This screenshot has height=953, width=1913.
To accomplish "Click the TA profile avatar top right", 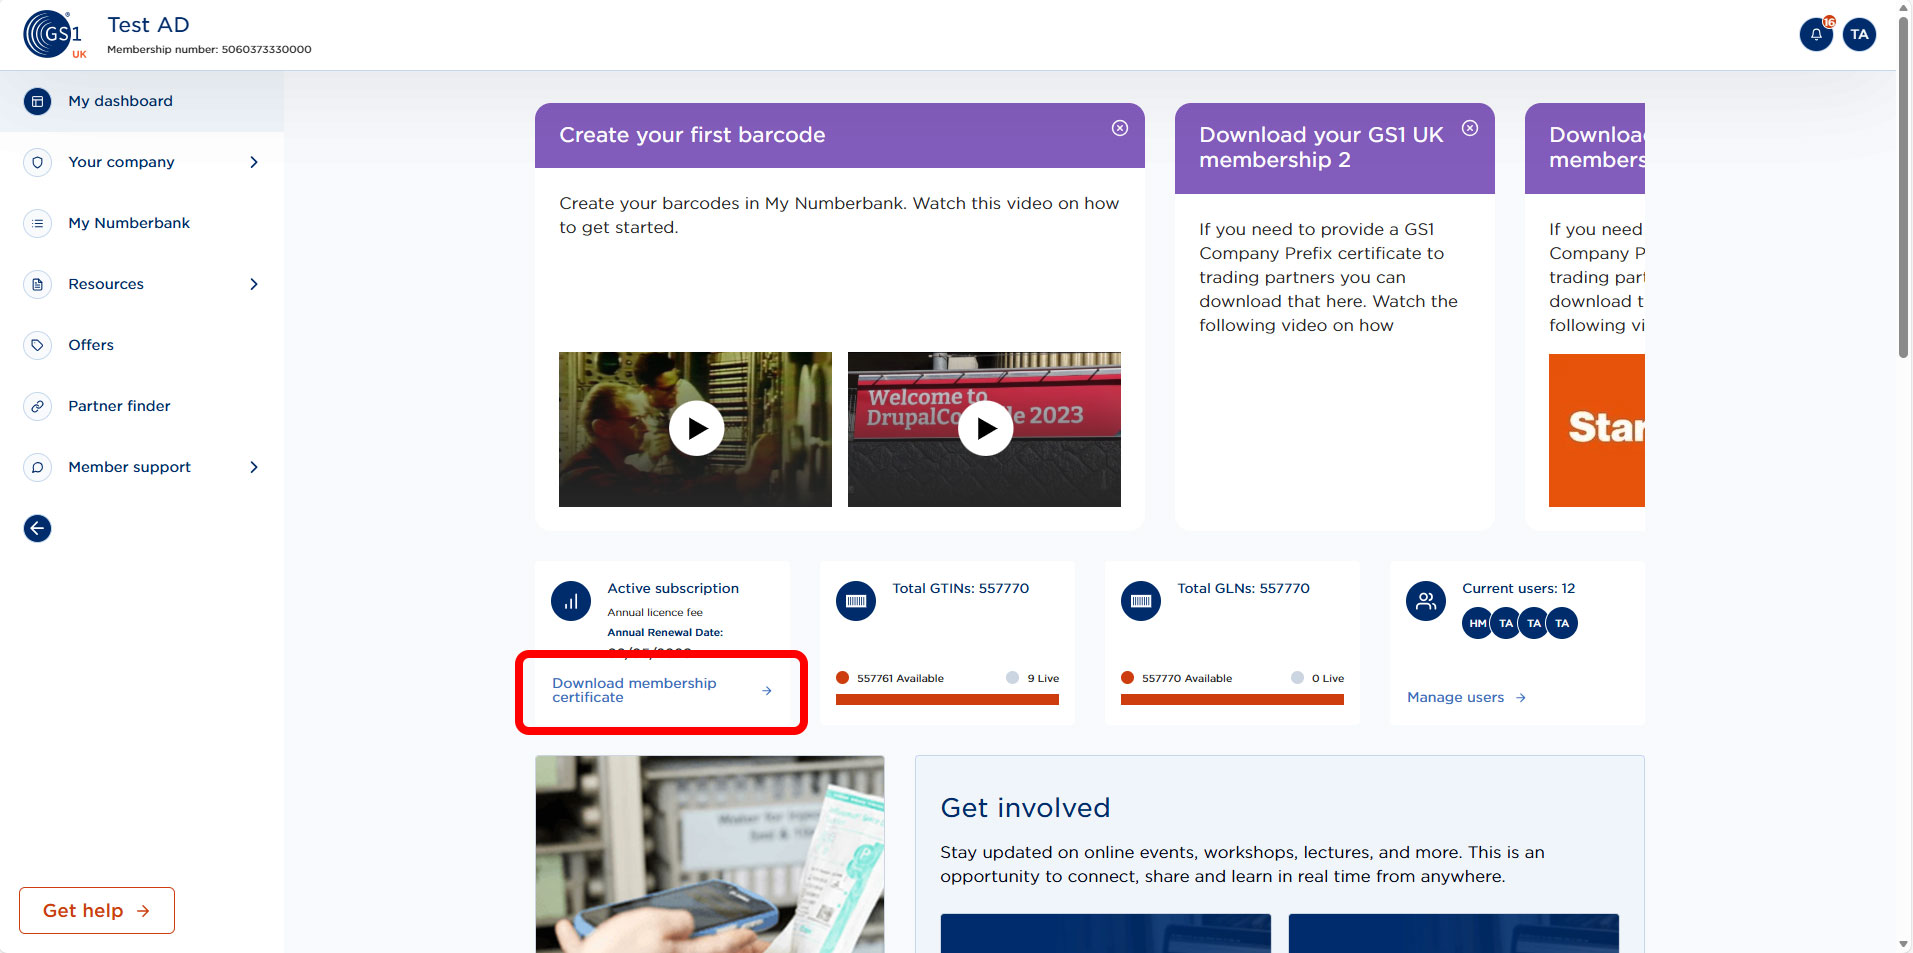I will [x=1860, y=34].
